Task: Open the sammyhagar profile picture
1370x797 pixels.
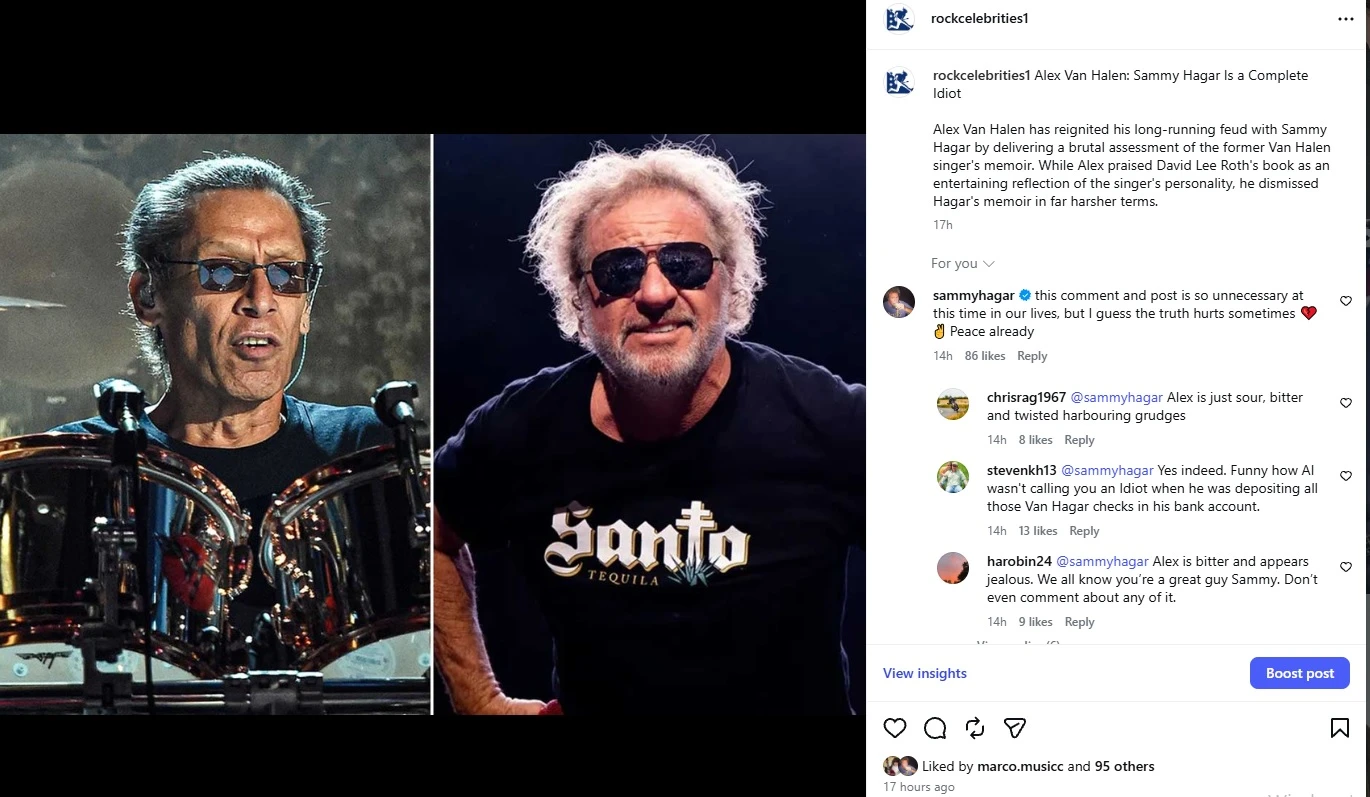Action: pos(899,302)
